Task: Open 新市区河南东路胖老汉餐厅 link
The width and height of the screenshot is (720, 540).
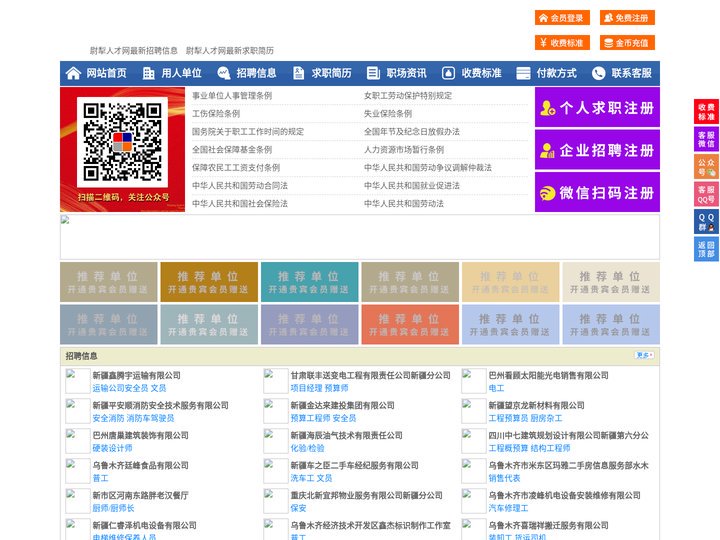Action: coord(140,495)
